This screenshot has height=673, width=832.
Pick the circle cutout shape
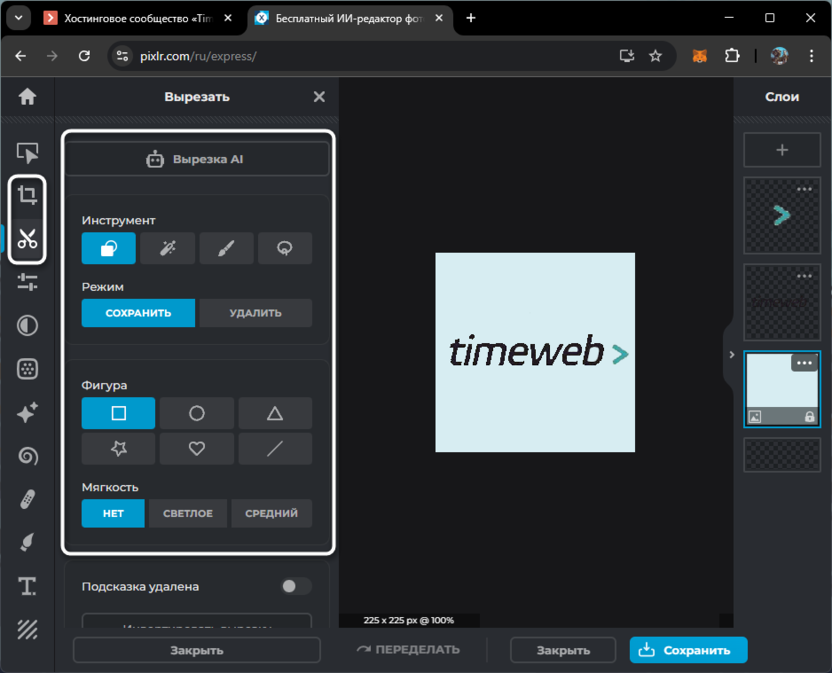click(197, 413)
